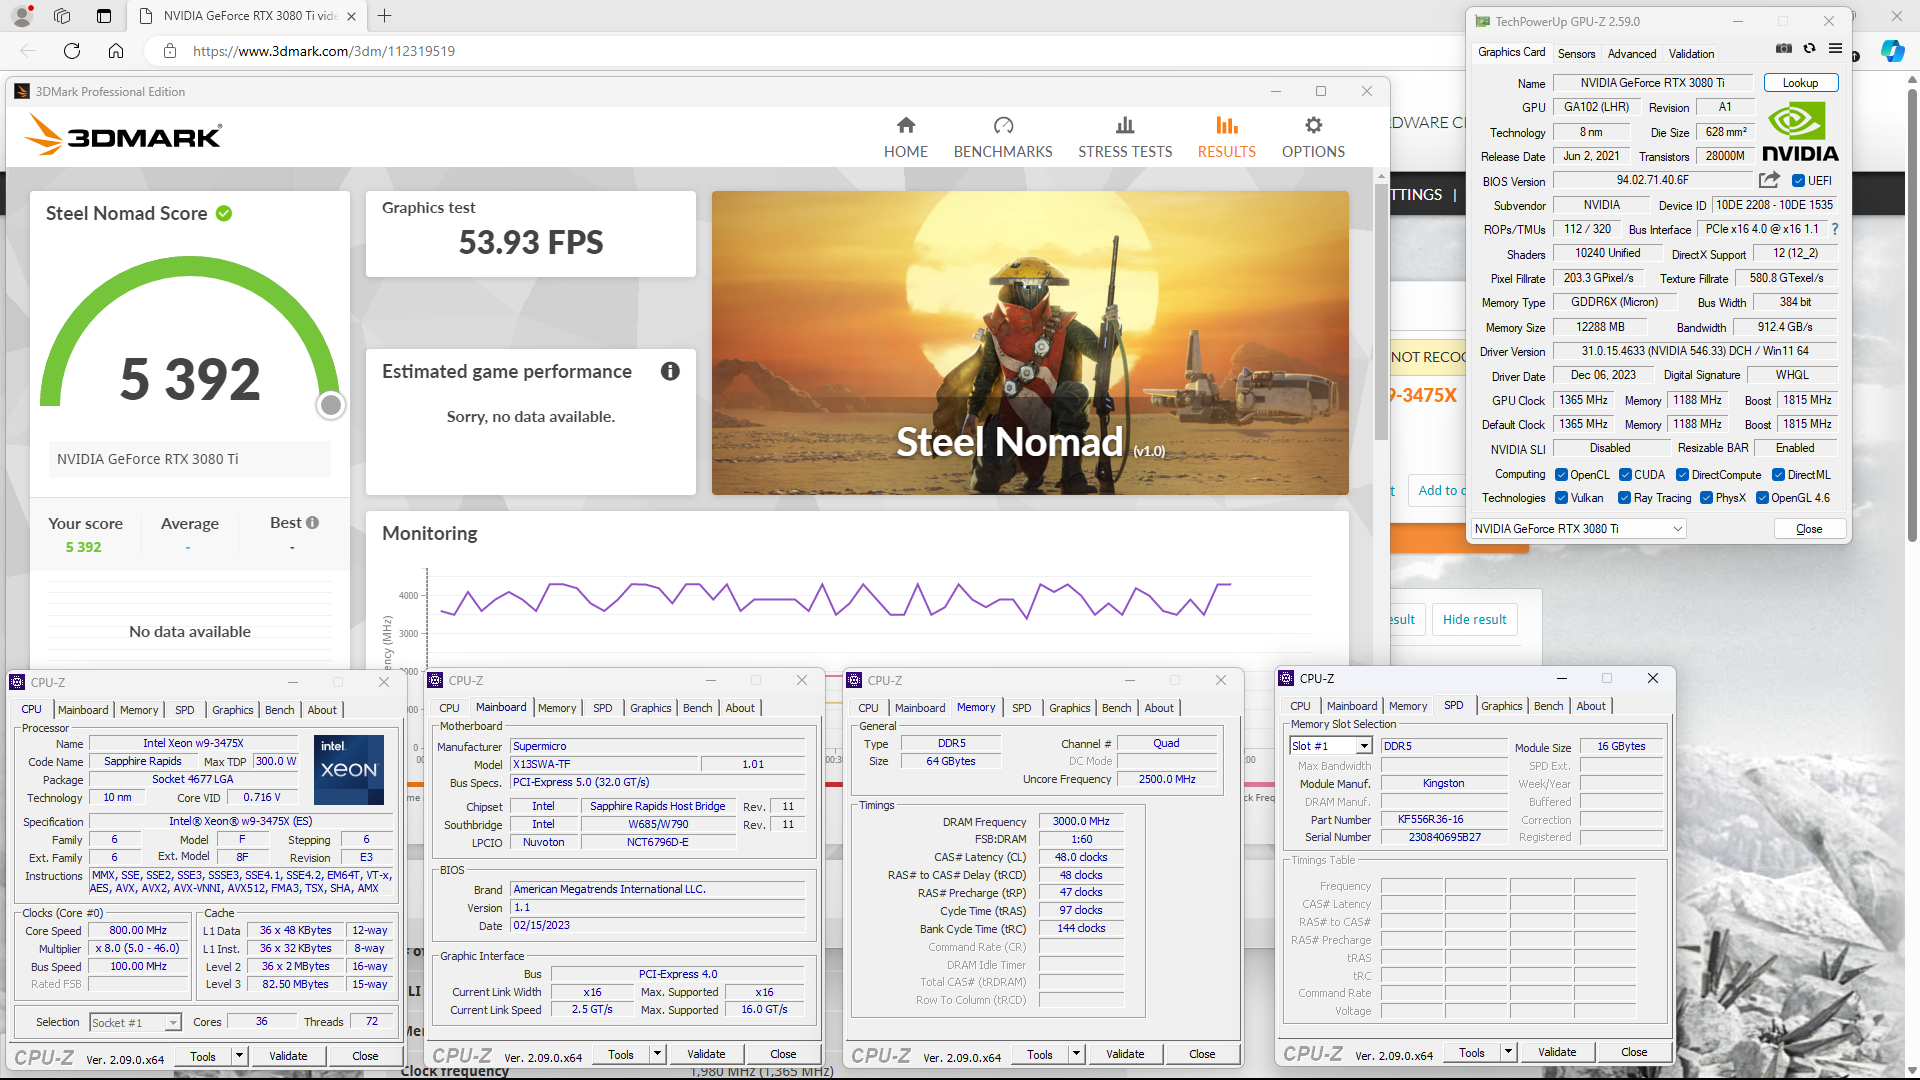This screenshot has width=1920, height=1080.
Task: Expand Tools arrow in CPU-Z SPD window
Action: pos(1508,1052)
